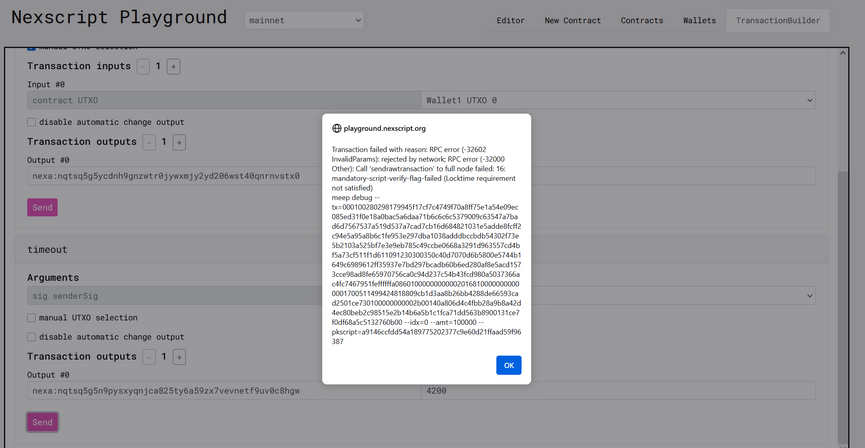This screenshot has height=448, width=865.
Task: Click the upper Send button
Action: click(42, 207)
